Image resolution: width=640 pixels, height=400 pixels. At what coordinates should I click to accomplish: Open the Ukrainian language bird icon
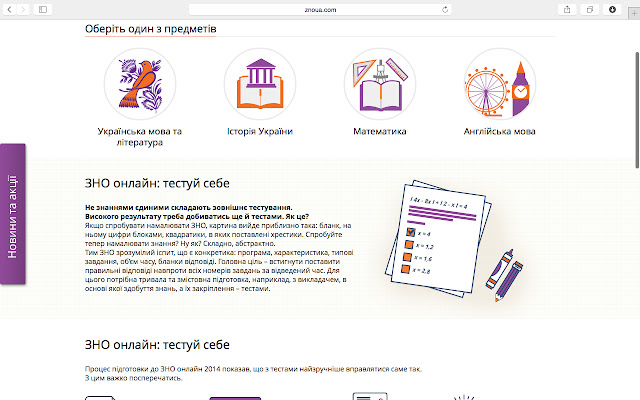[x=140, y=84]
